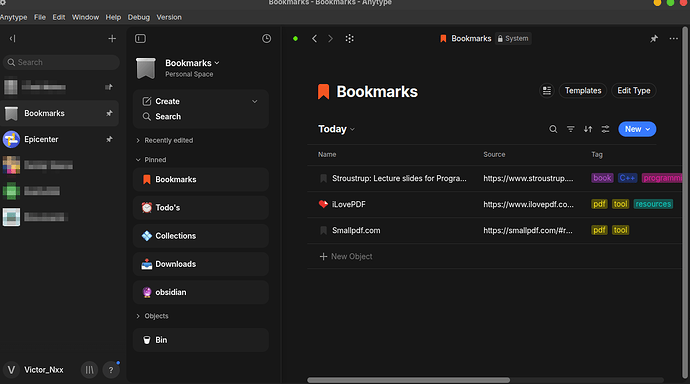Image resolution: width=690 pixels, height=384 pixels.
Task: Go forward with the right arrow
Action: point(330,39)
